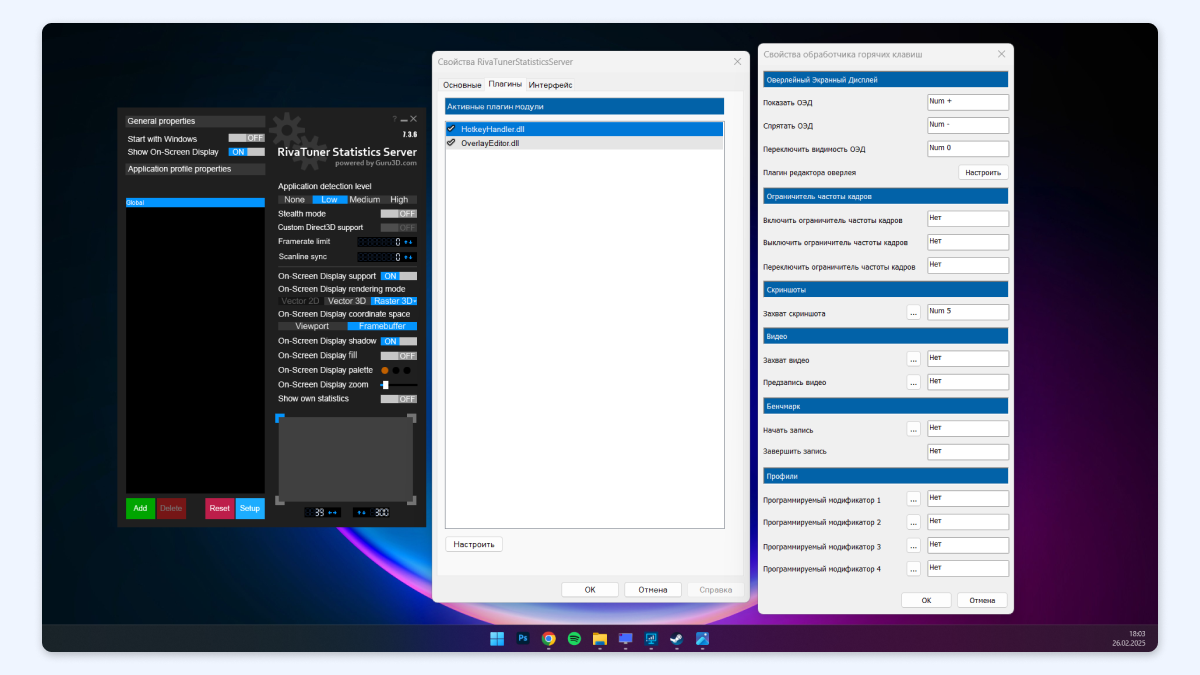Enable Stealth mode switch
This screenshot has width=1200, height=675.
tap(398, 214)
